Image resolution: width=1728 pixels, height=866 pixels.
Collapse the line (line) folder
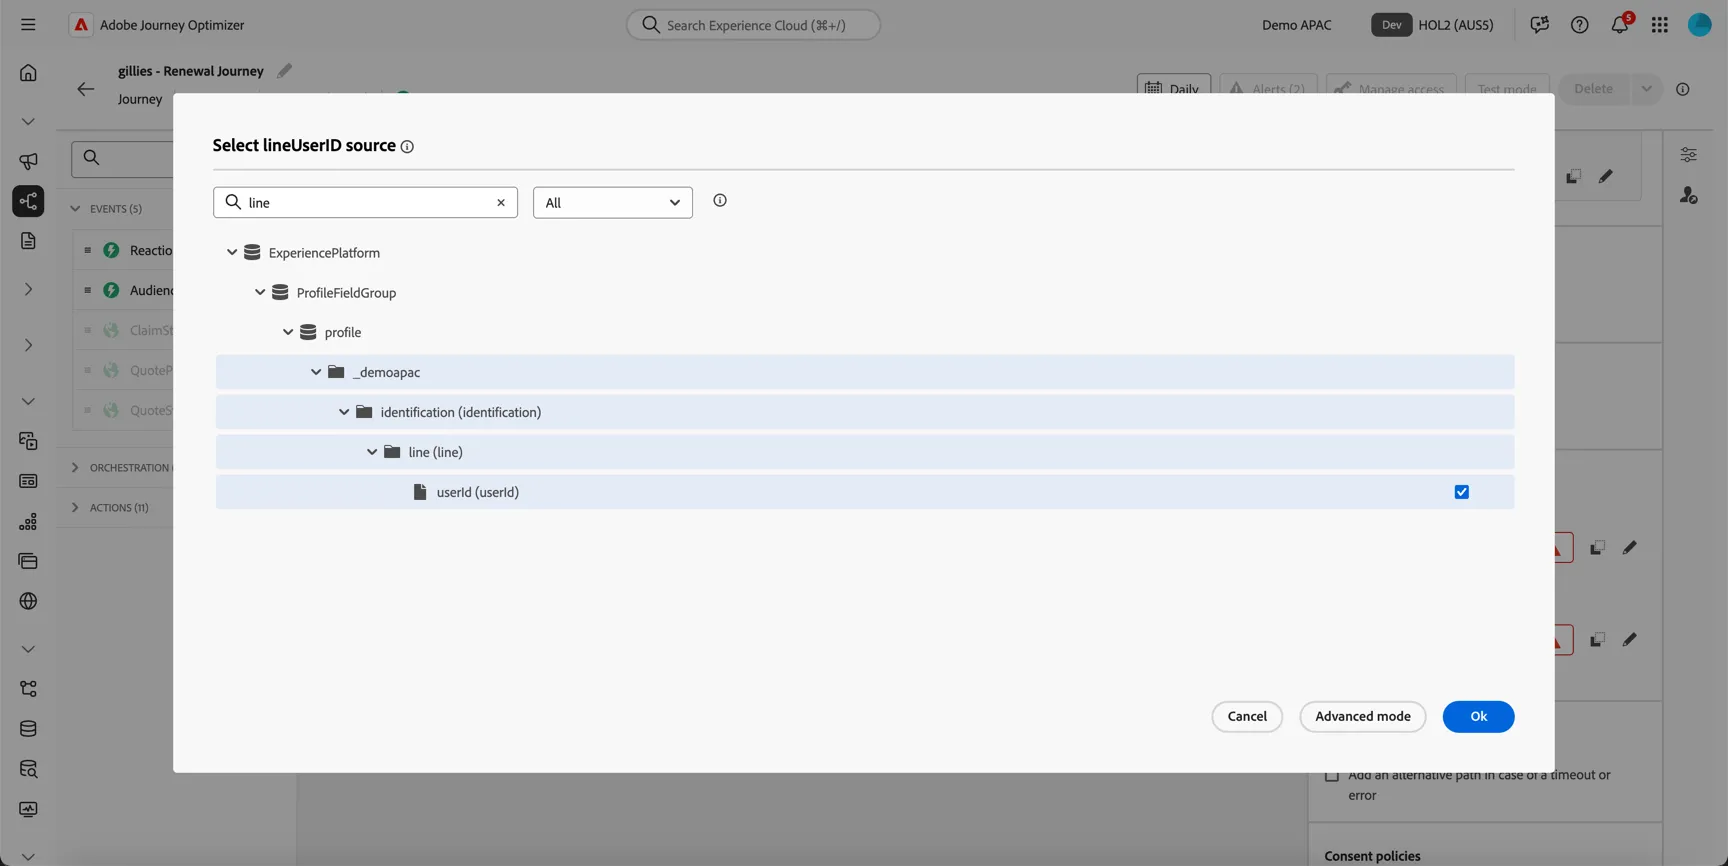372,452
